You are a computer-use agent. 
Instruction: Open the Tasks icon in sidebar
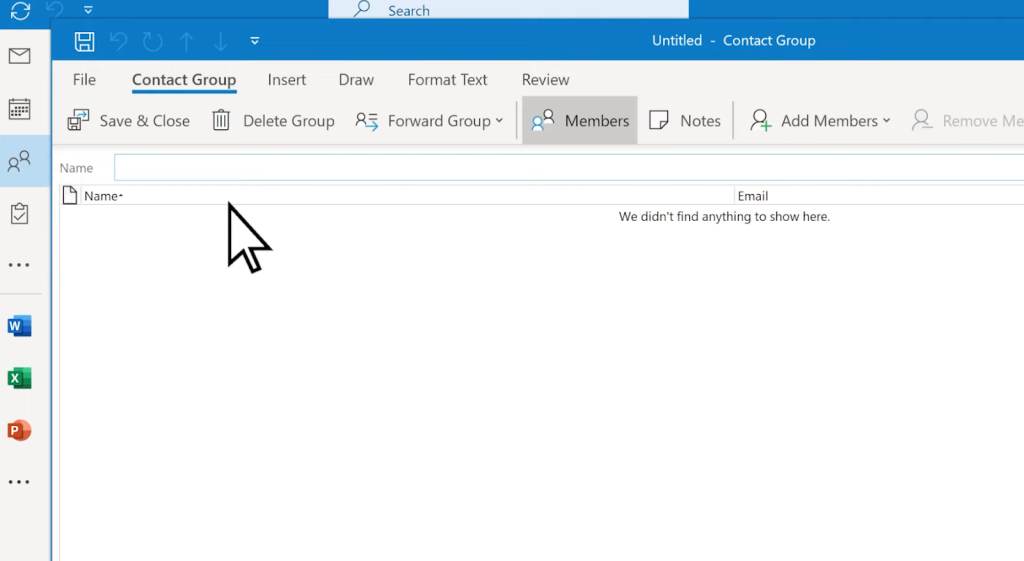coord(19,213)
